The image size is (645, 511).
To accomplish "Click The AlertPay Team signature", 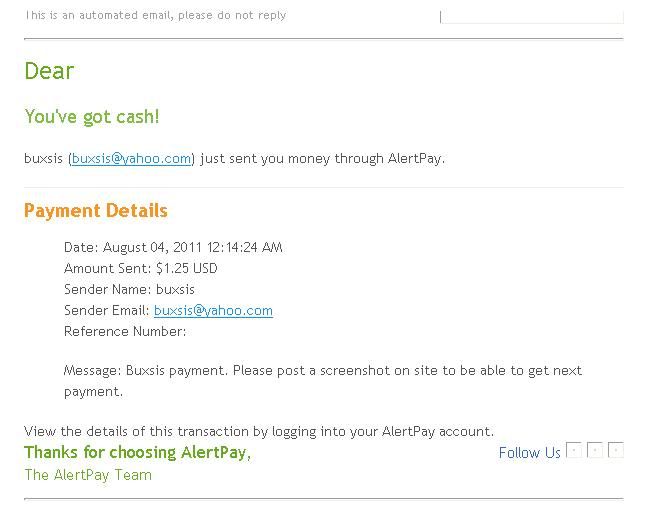I will (88, 475).
